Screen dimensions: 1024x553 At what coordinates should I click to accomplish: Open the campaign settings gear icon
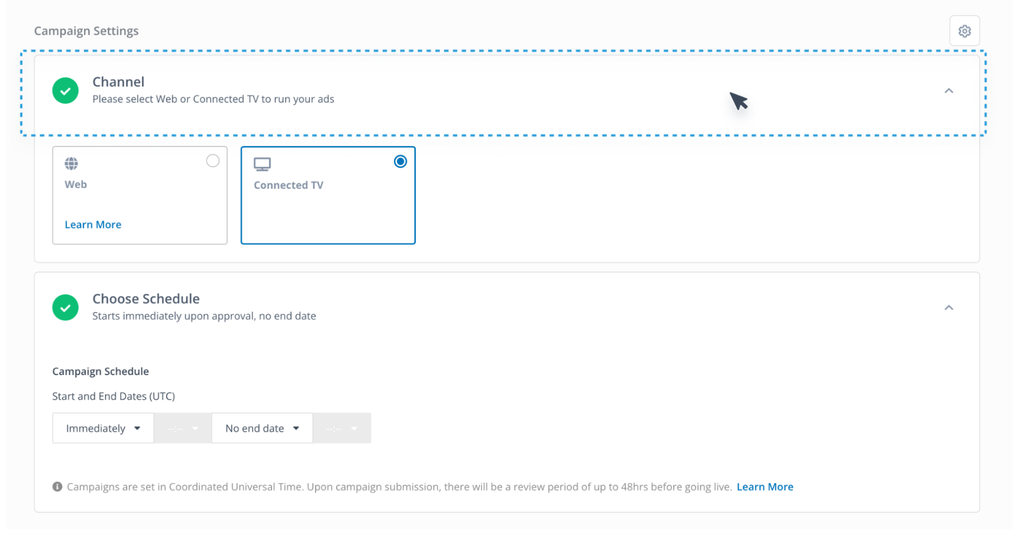964,31
